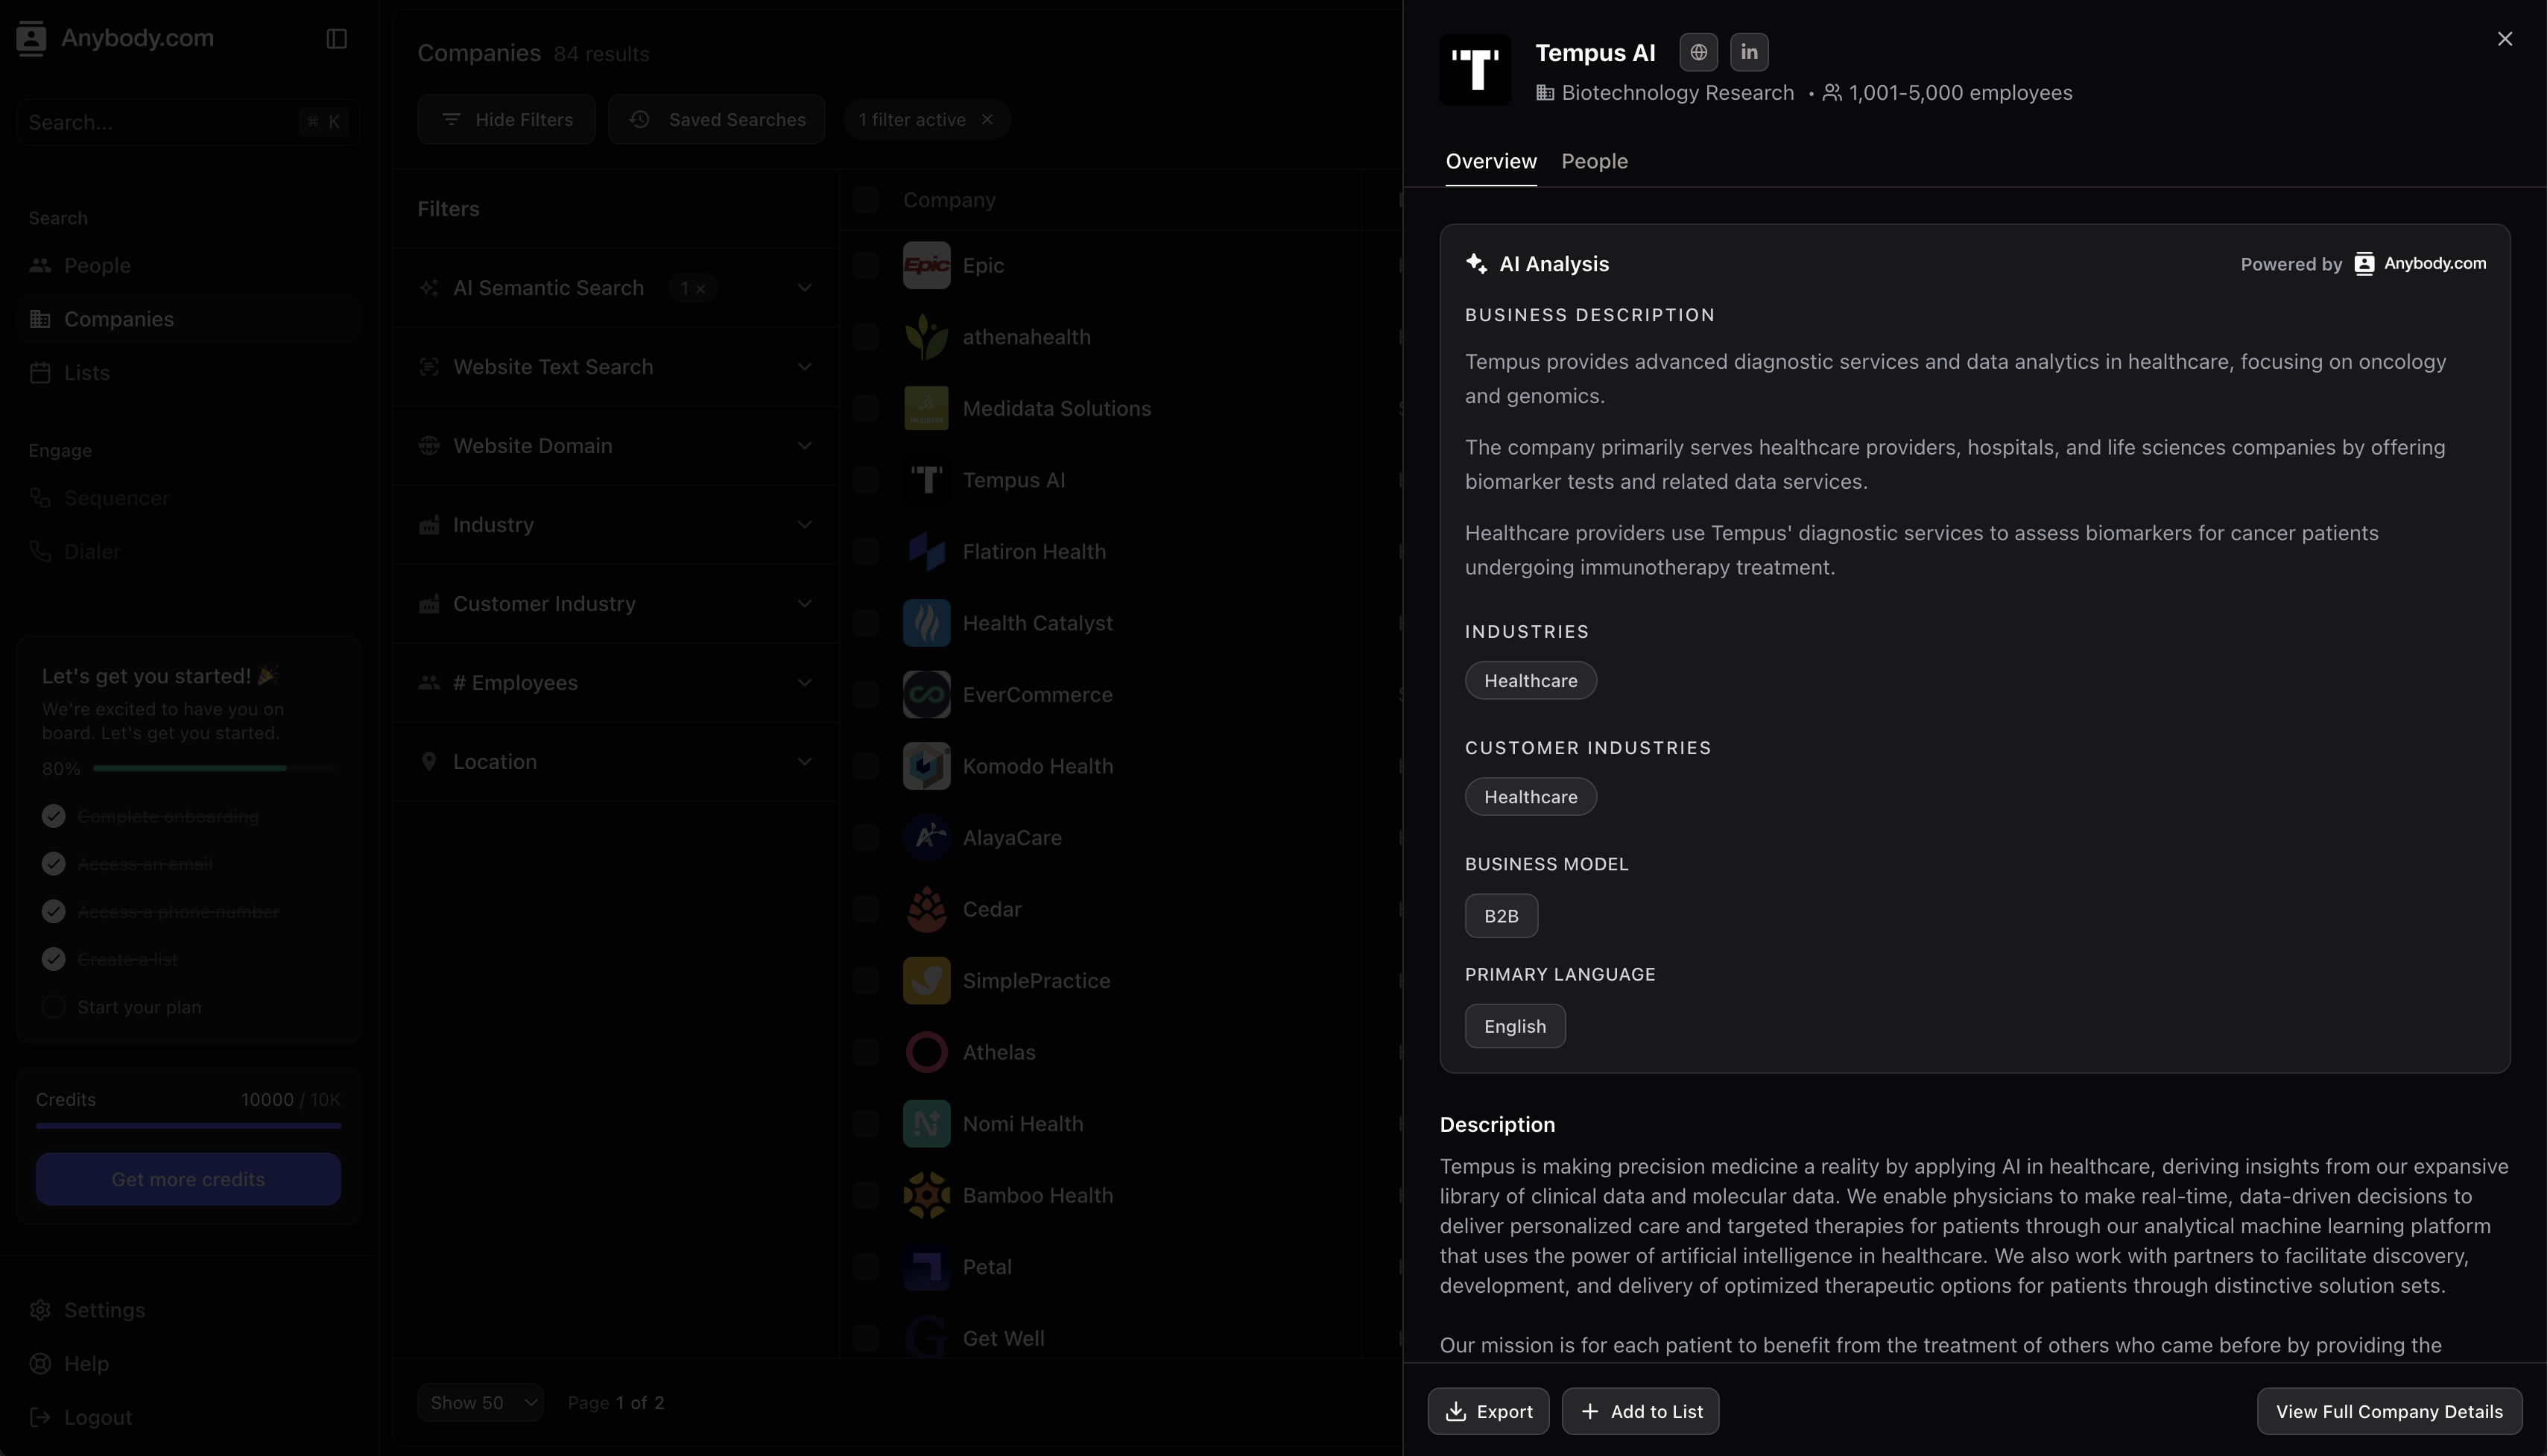
Task: Click Add to List button
Action: pos(1640,1411)
